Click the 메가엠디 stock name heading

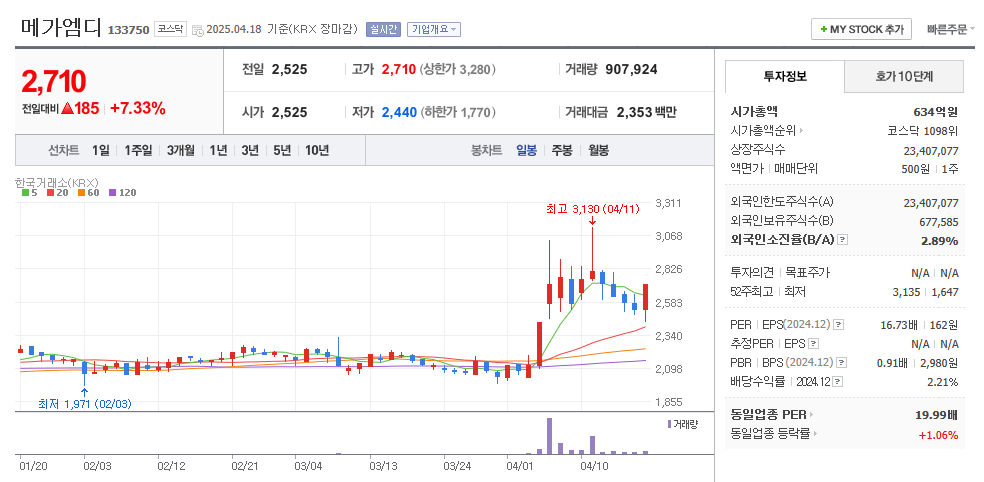(x=61, y=28)
